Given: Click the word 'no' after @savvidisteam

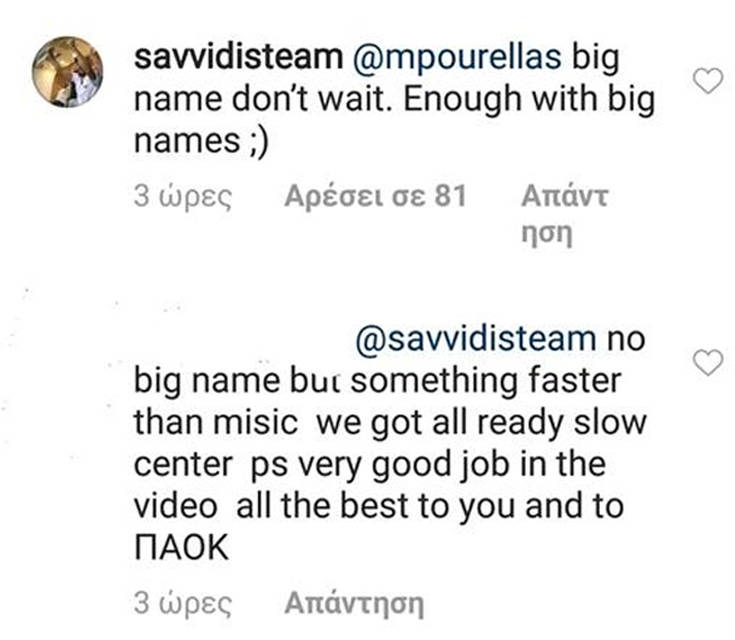Looking at the screenshot, I should pyautogui.click(x=626, y=339).
